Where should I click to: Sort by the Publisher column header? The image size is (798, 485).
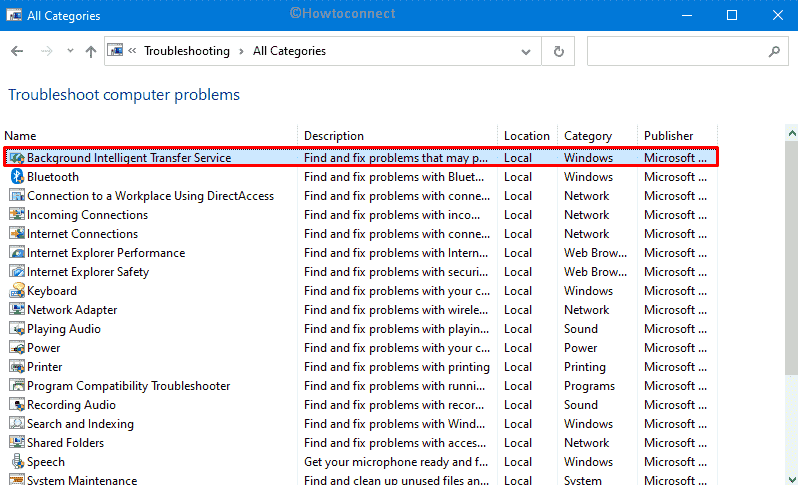pyautogui.click(x=668, y=136)
